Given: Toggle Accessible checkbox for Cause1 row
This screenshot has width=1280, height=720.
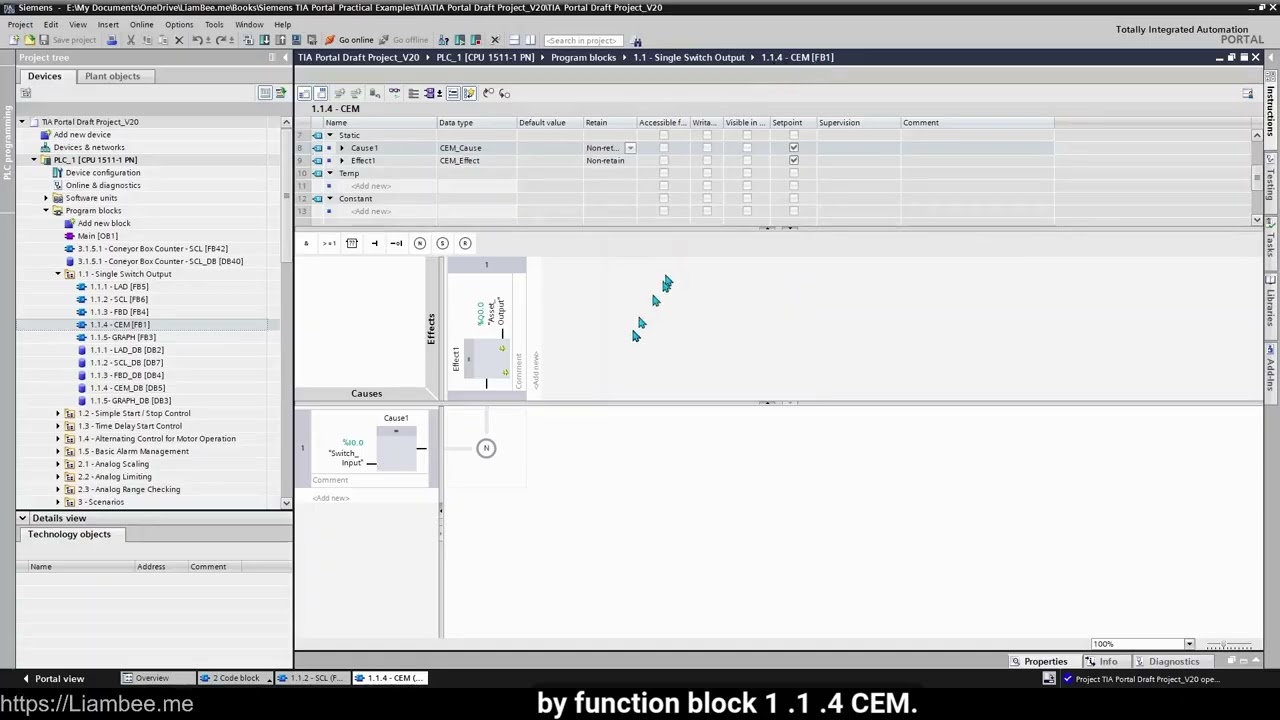Looking at the screenshot, I should point(663,148).
